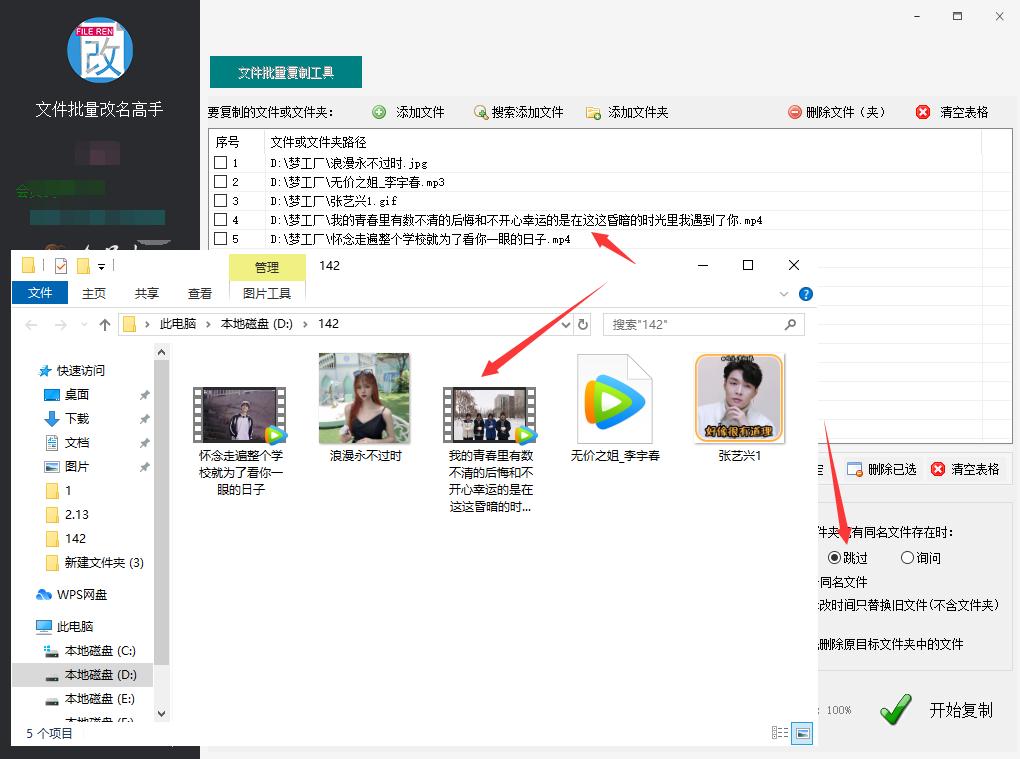Click the 文件批量复制工具 button

[x=284, y=72]
